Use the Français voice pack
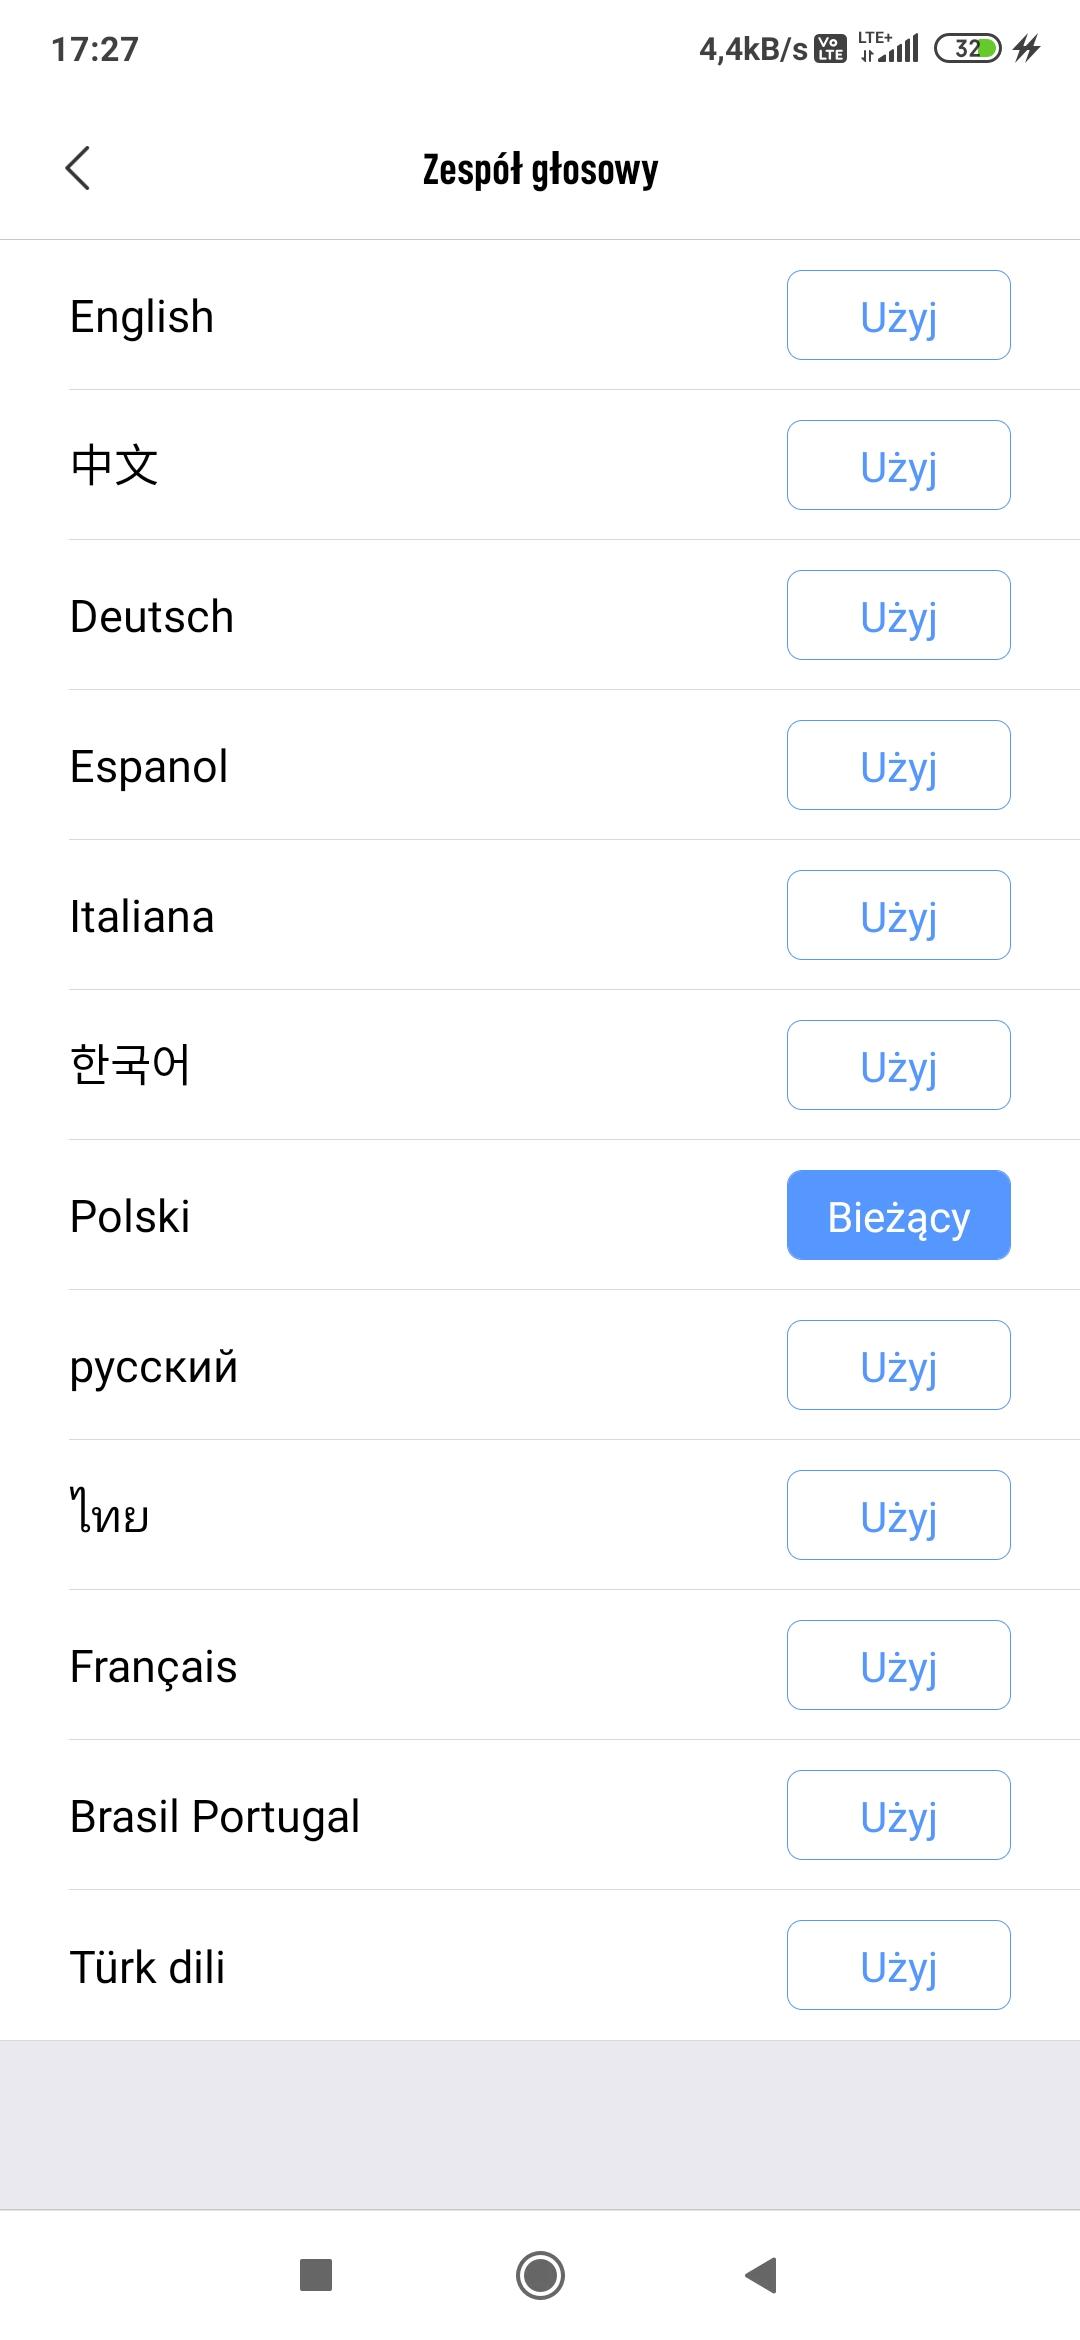Screen dimensions: 1080x2340 [x=898, y=1666]
